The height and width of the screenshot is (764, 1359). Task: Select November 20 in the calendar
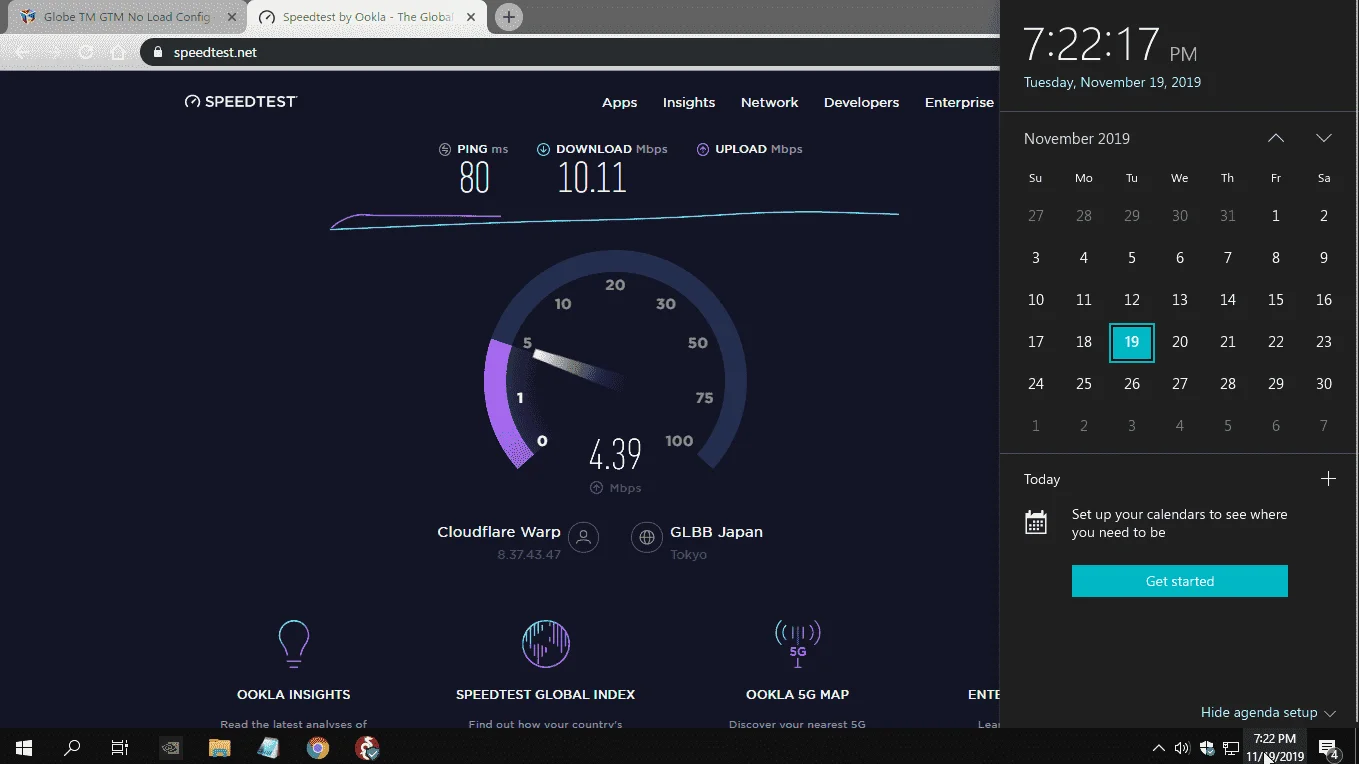click(1180, 342)
